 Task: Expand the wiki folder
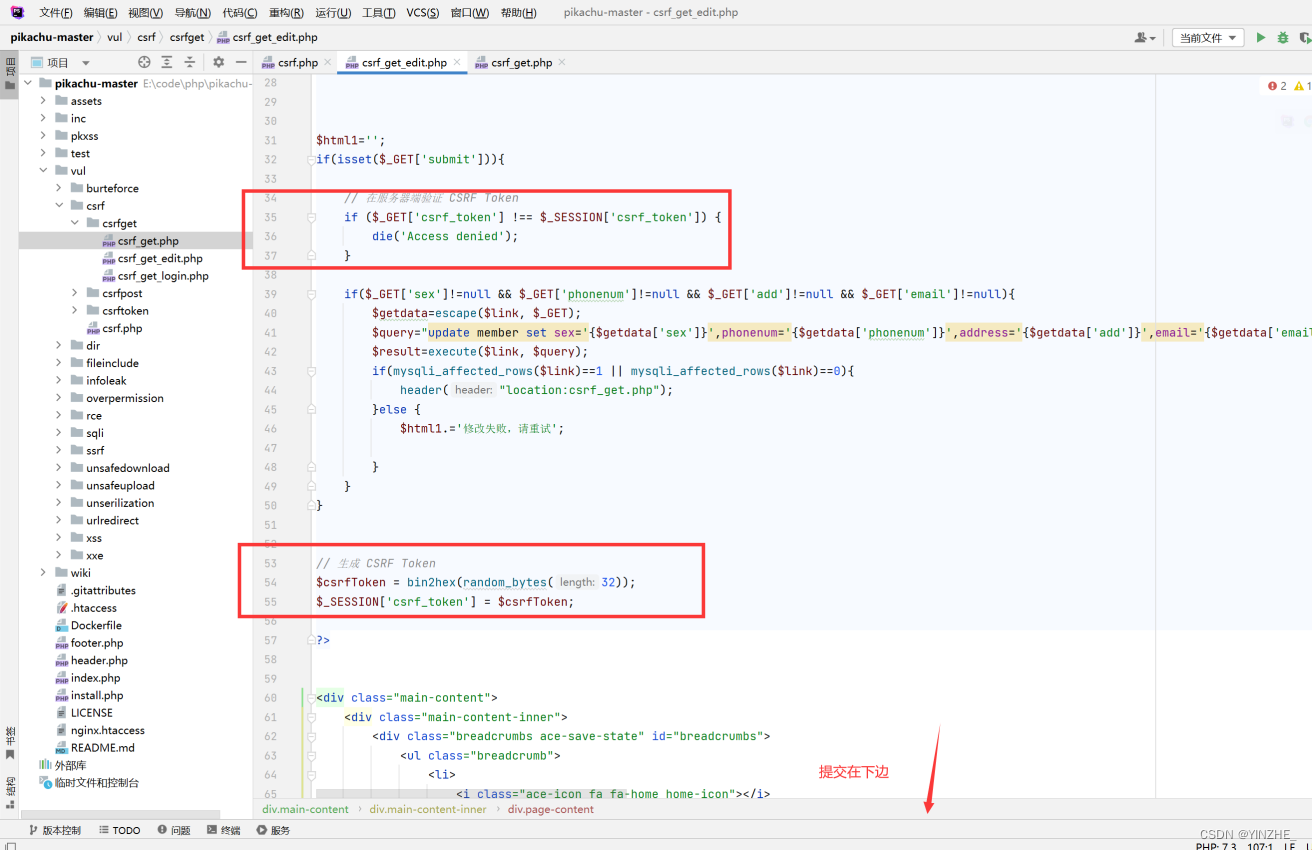pos(43,573)
